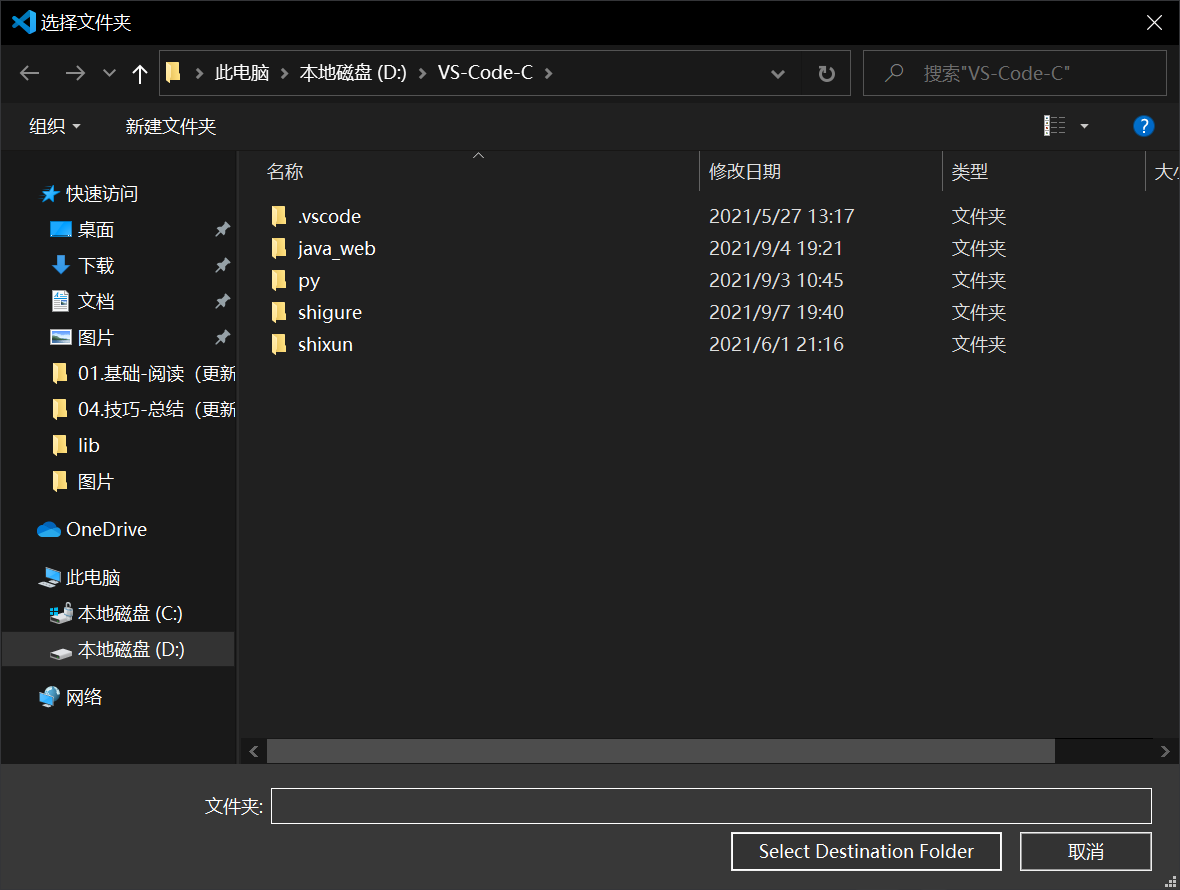
Task: Click pin icon next to 桌面
Action: coord(222,229)
